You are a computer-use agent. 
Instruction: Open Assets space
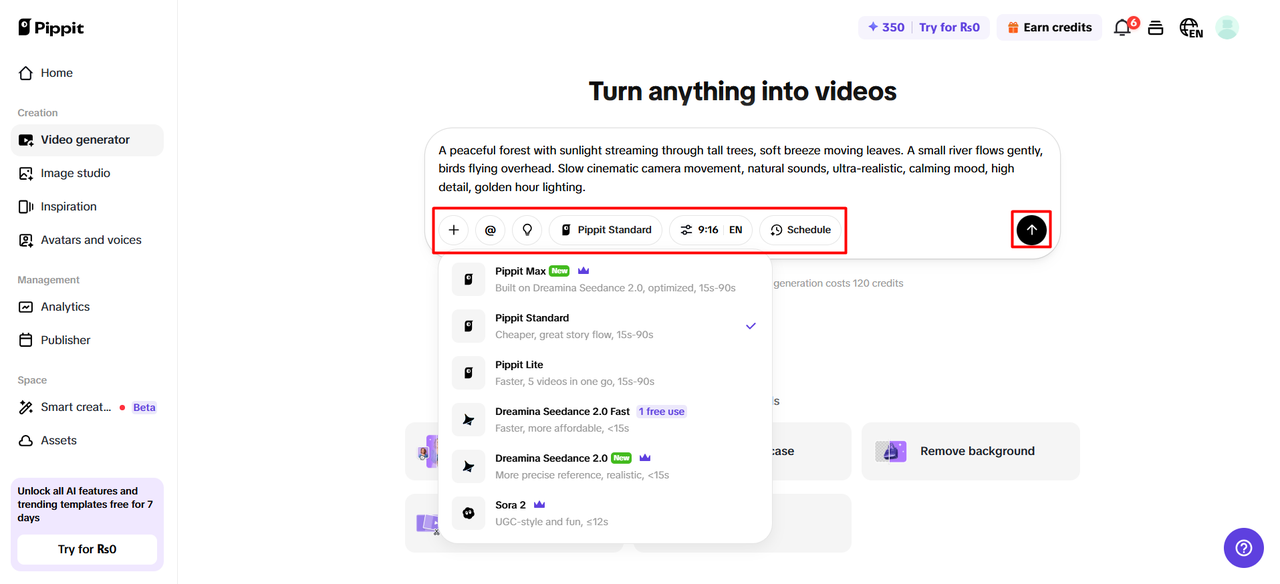[87, 440]
